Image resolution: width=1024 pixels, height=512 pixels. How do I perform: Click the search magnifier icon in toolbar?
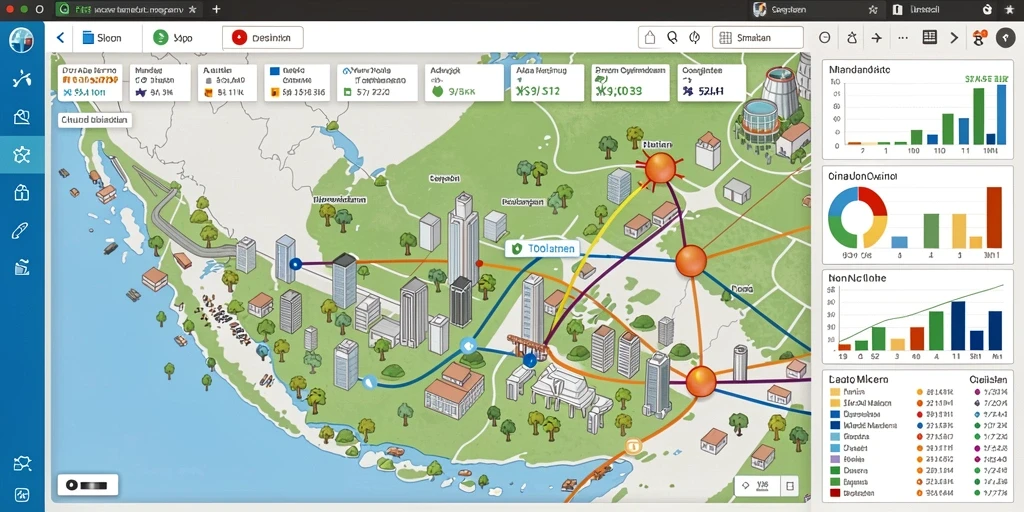[x=672, y=38]
